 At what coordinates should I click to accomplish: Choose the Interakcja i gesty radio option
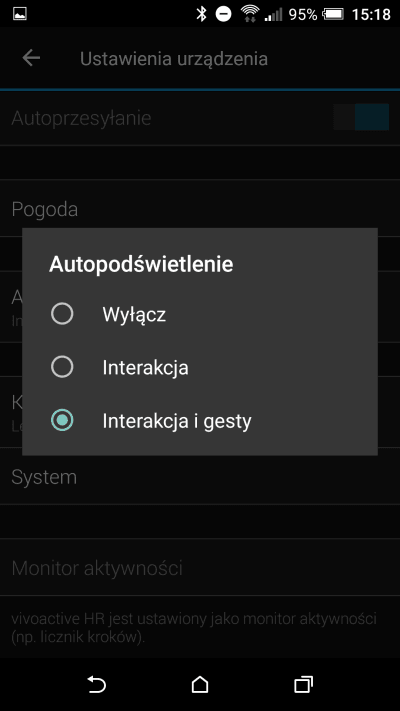coord(62,421)
